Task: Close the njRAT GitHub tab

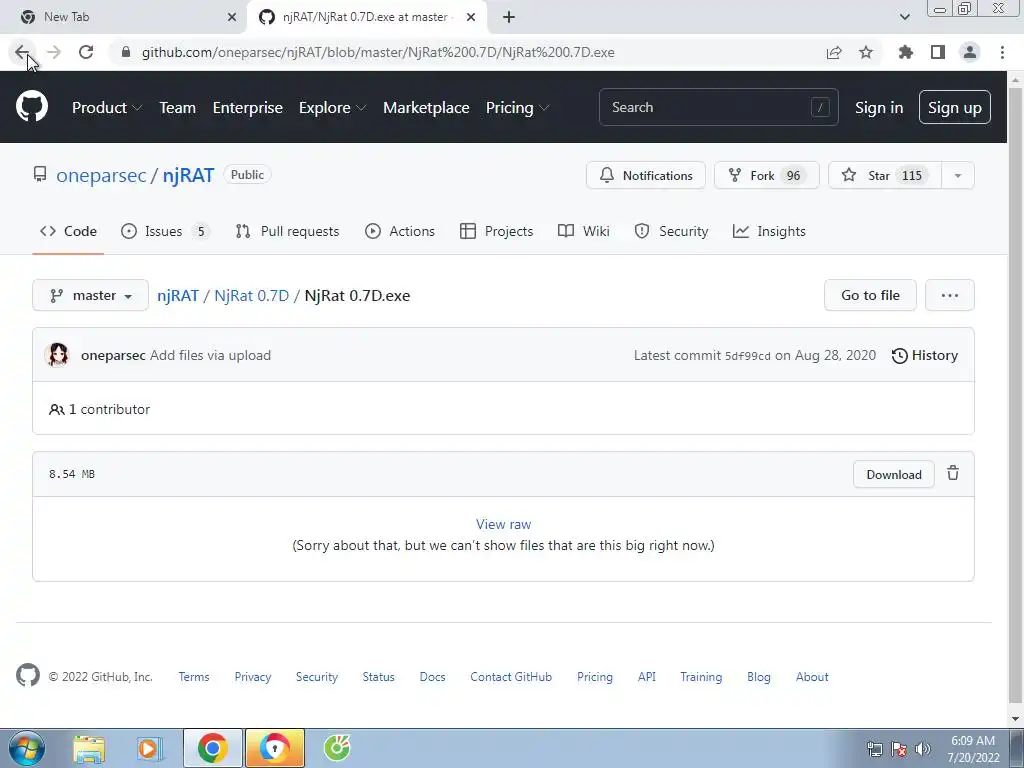Action: 471,17
